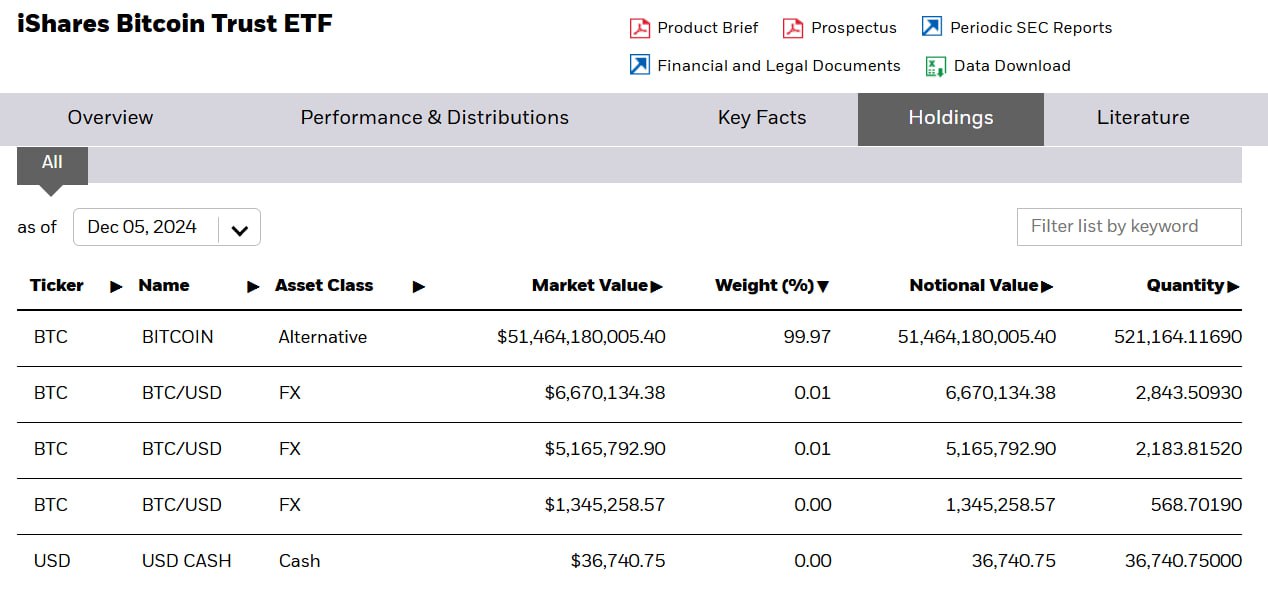The width and height of the screenshot is (1268, 603).
Task: Click the Periodic SEC Reports arrow icon
Action: tap(932, 27)
